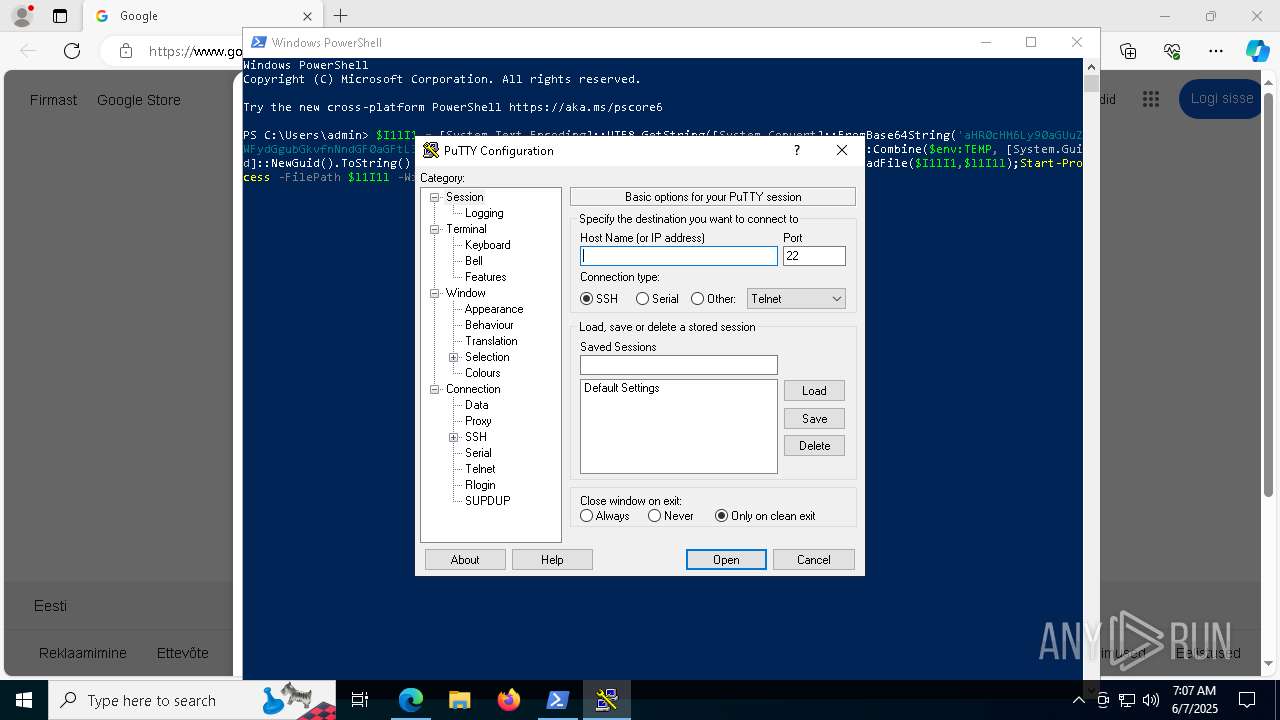
Task: Open Task View on taskbar
Action: 360,700
